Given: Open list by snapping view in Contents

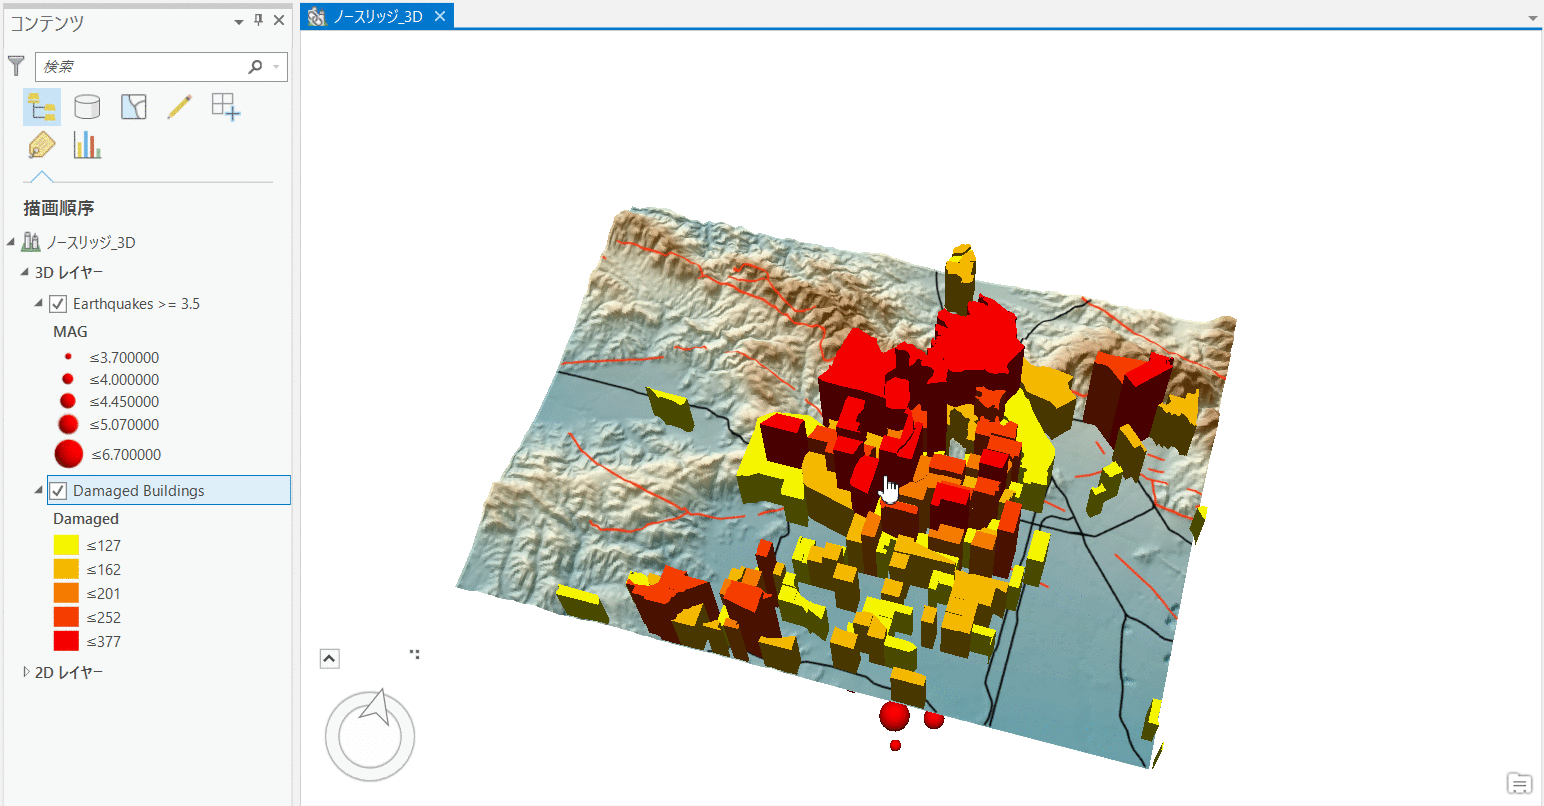Looking at the screenshot, I should 225,106.
